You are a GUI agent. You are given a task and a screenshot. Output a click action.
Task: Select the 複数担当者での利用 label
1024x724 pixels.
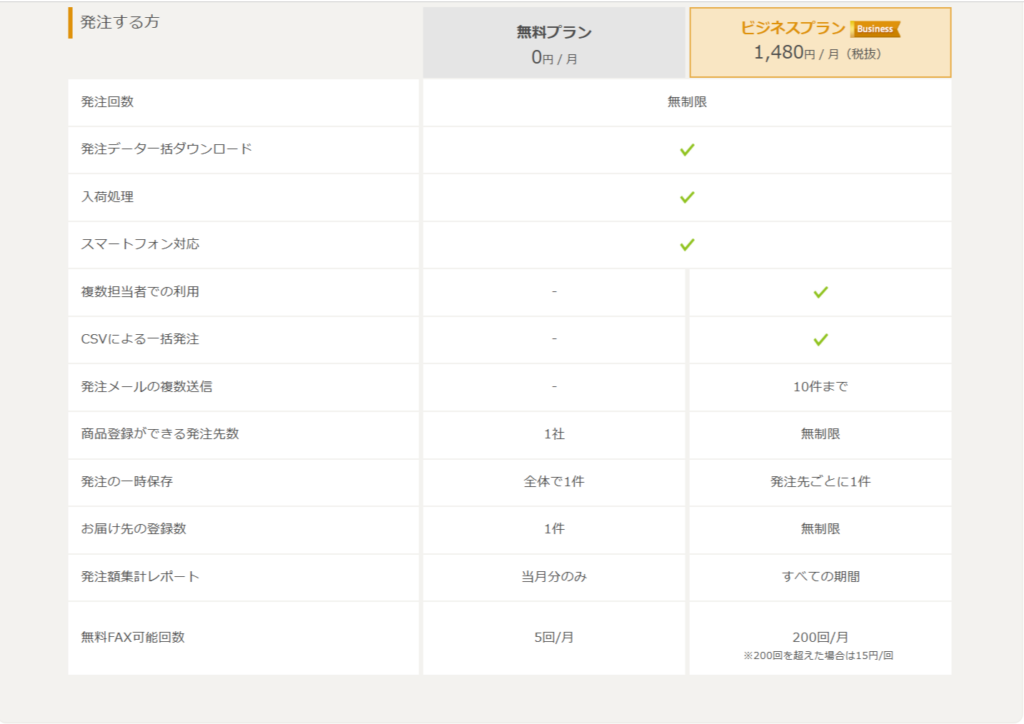pos(140,292)
